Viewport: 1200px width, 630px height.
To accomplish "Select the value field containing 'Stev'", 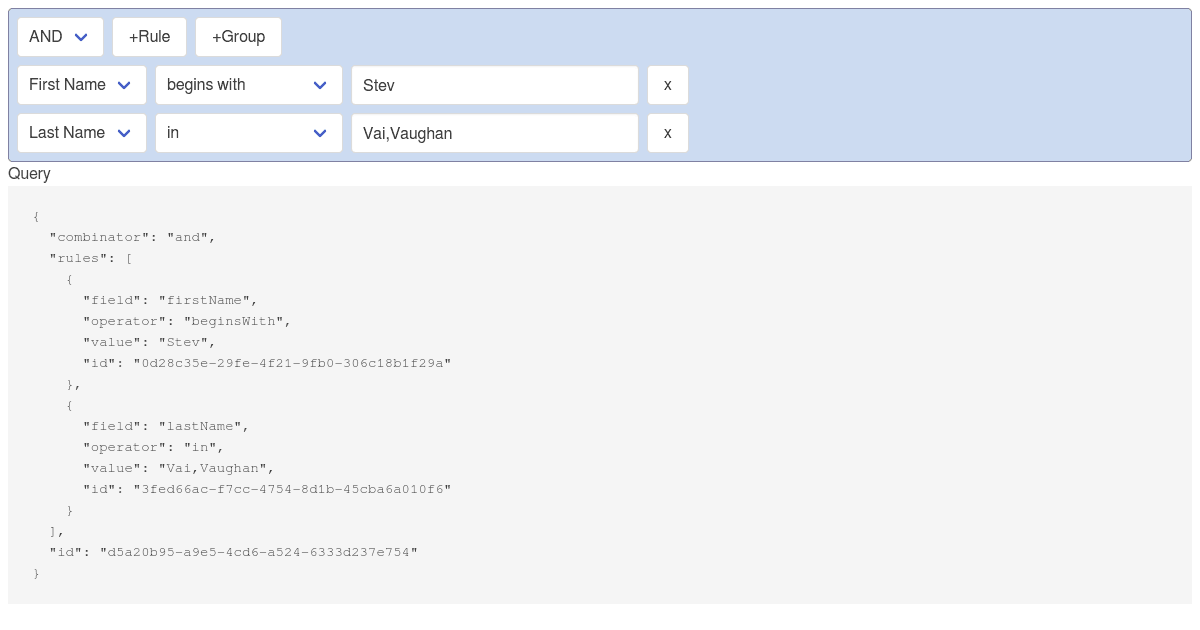I will point(495,85).
